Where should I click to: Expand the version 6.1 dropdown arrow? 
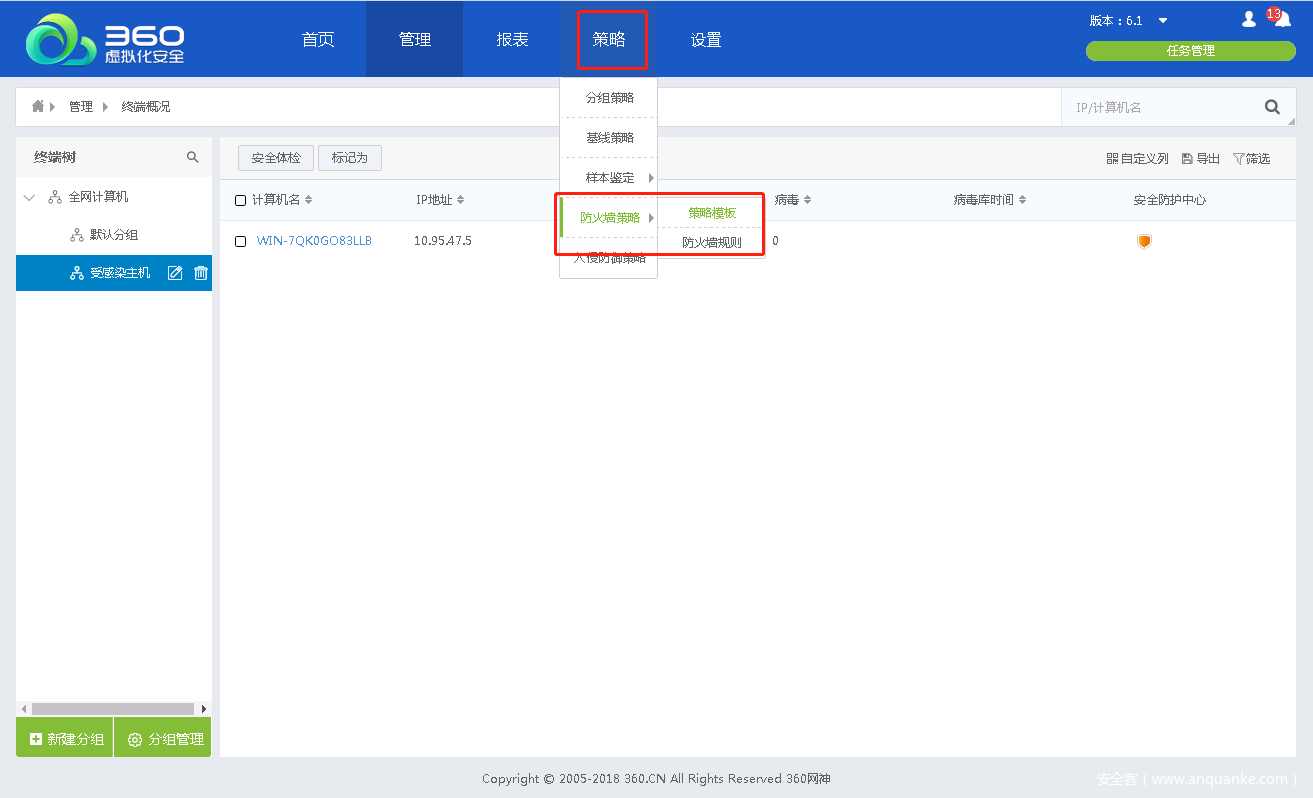point(1162,21)
